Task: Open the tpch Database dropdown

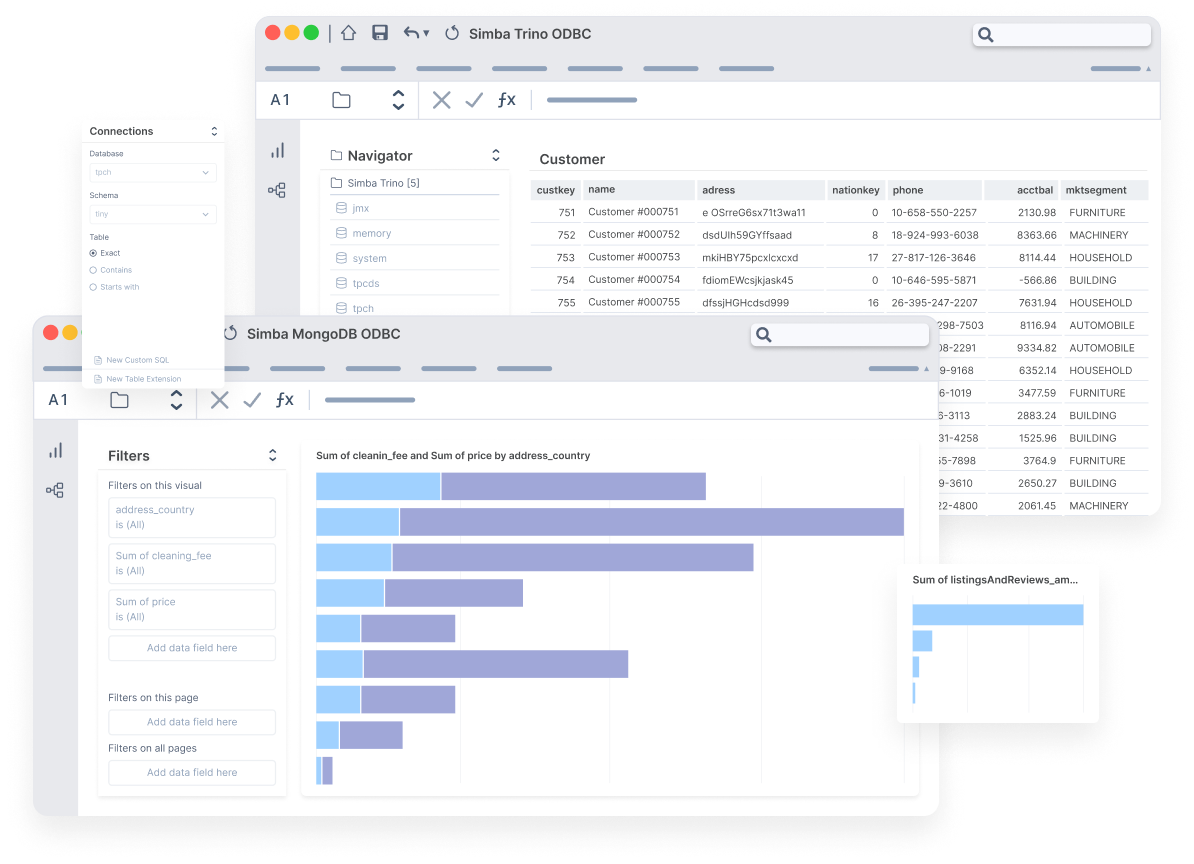Action: click(x=152, y=172)
